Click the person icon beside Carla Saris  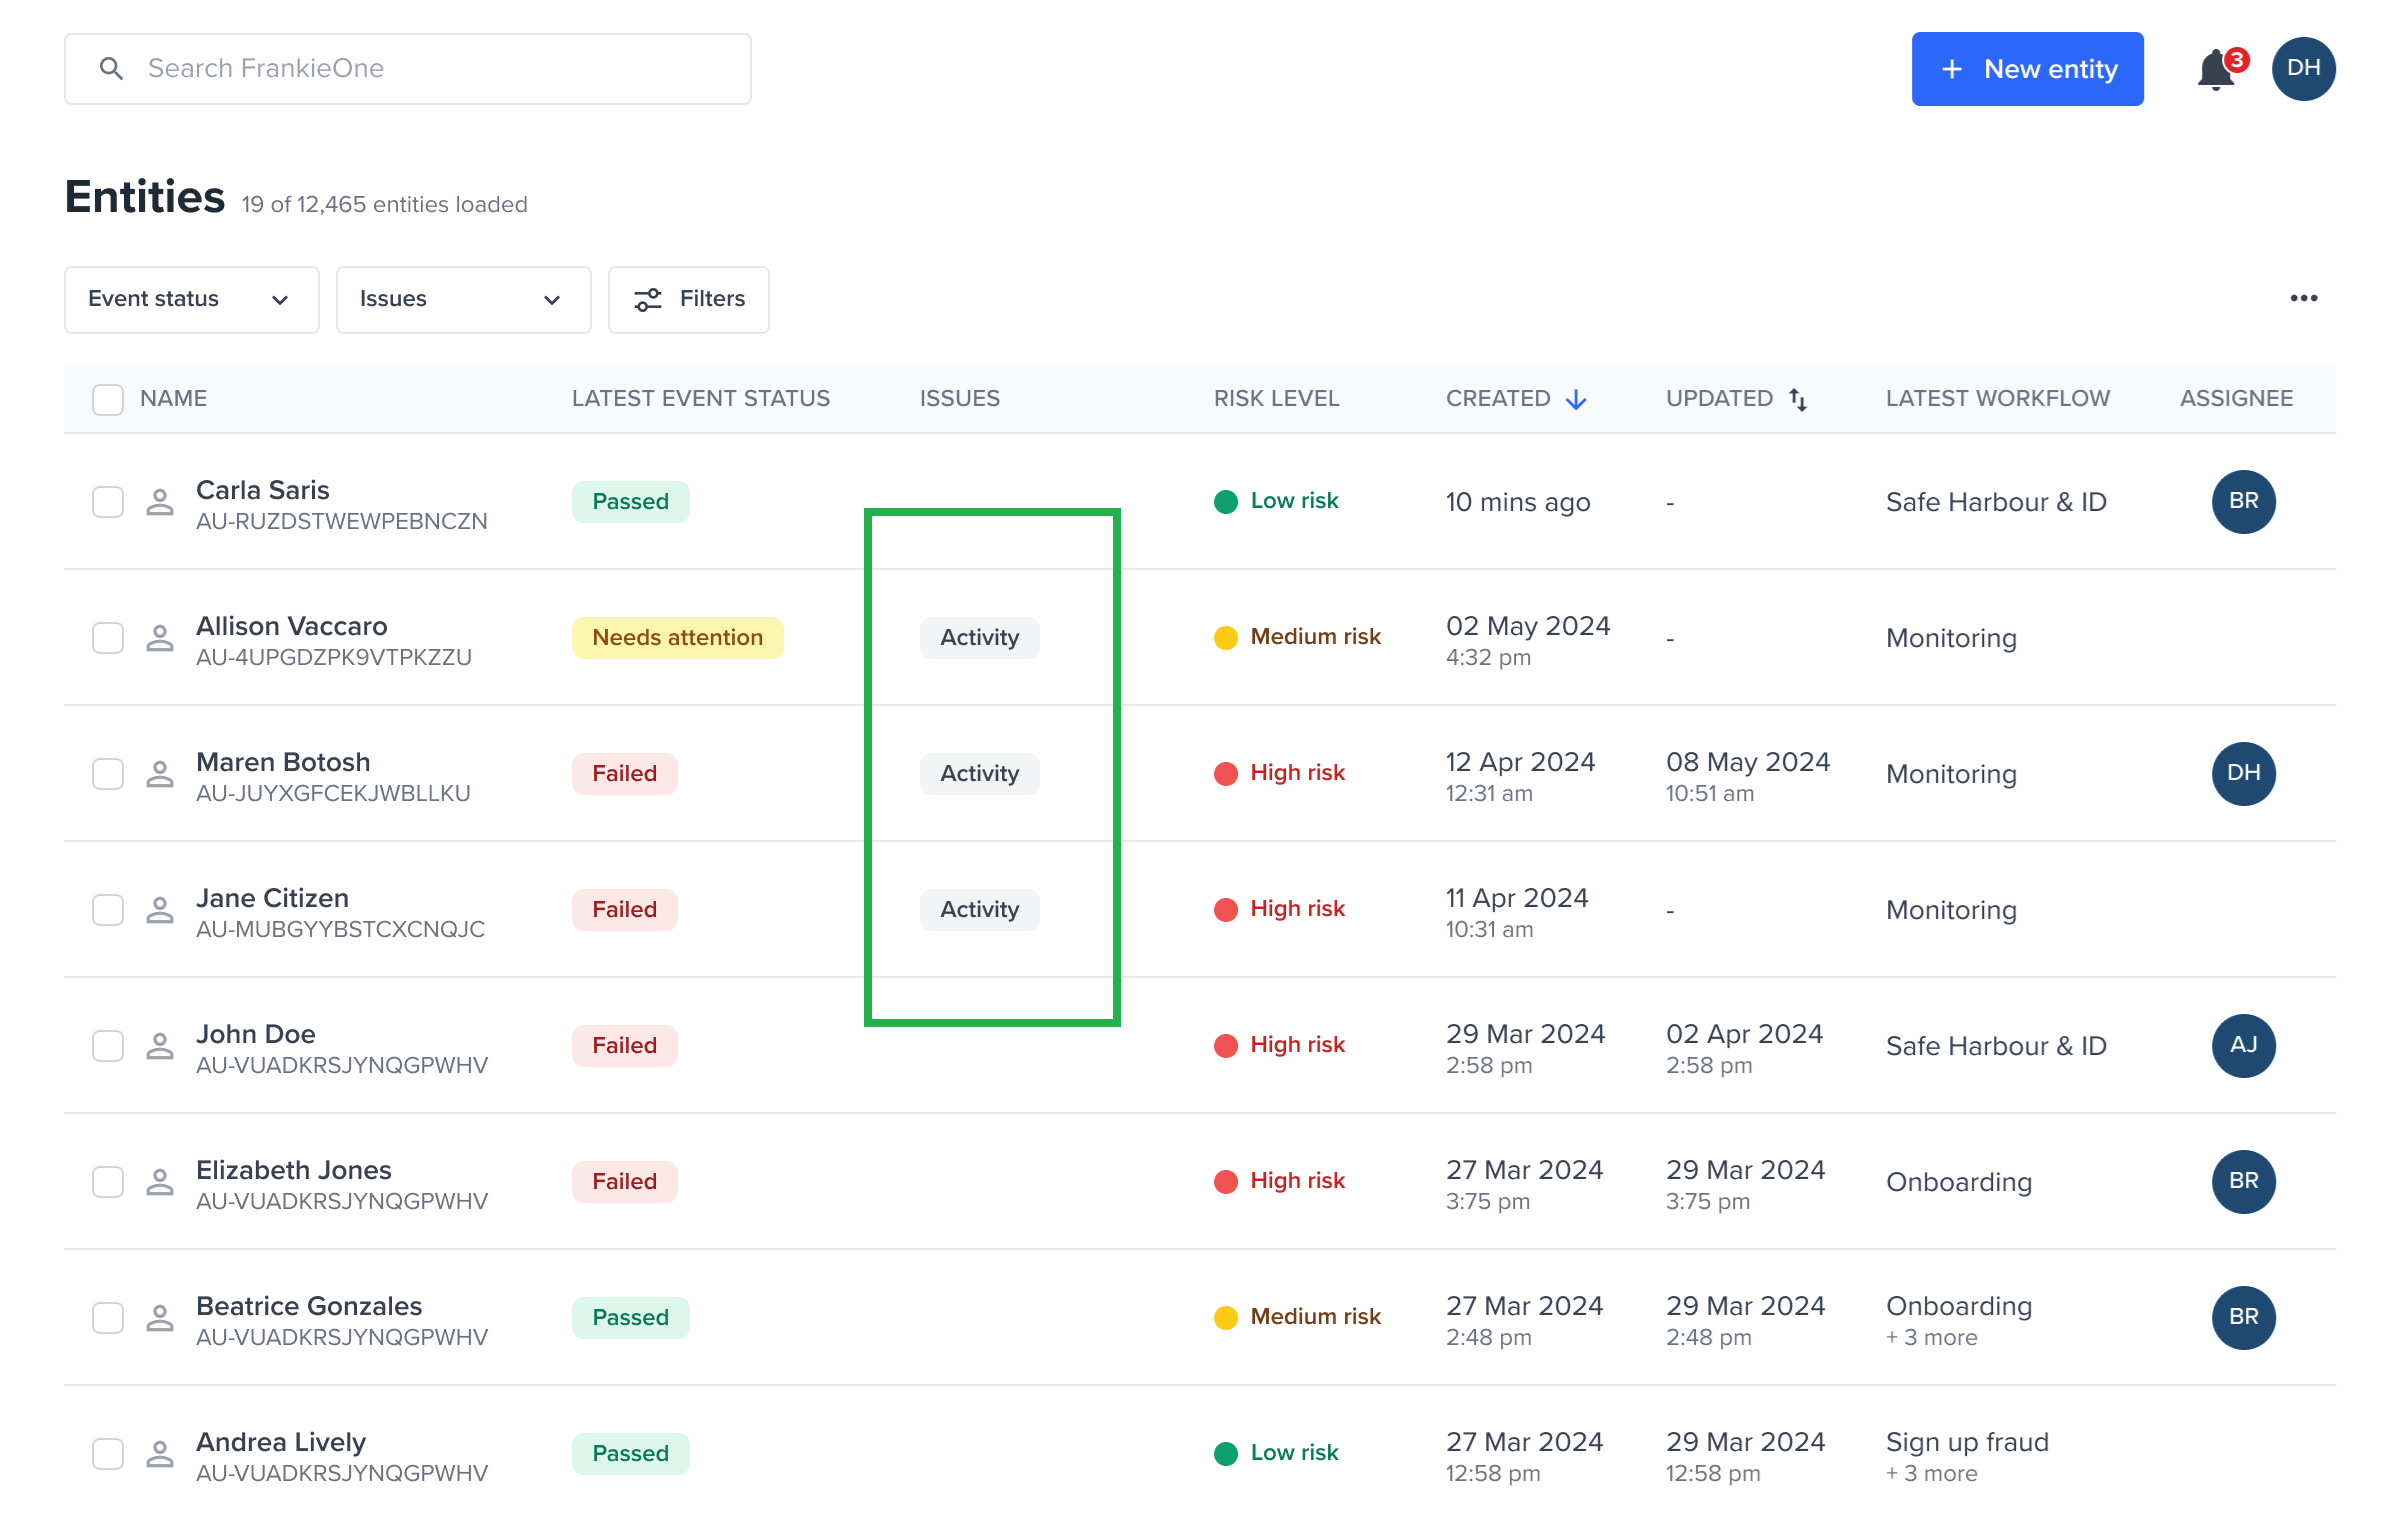(160, 502)
